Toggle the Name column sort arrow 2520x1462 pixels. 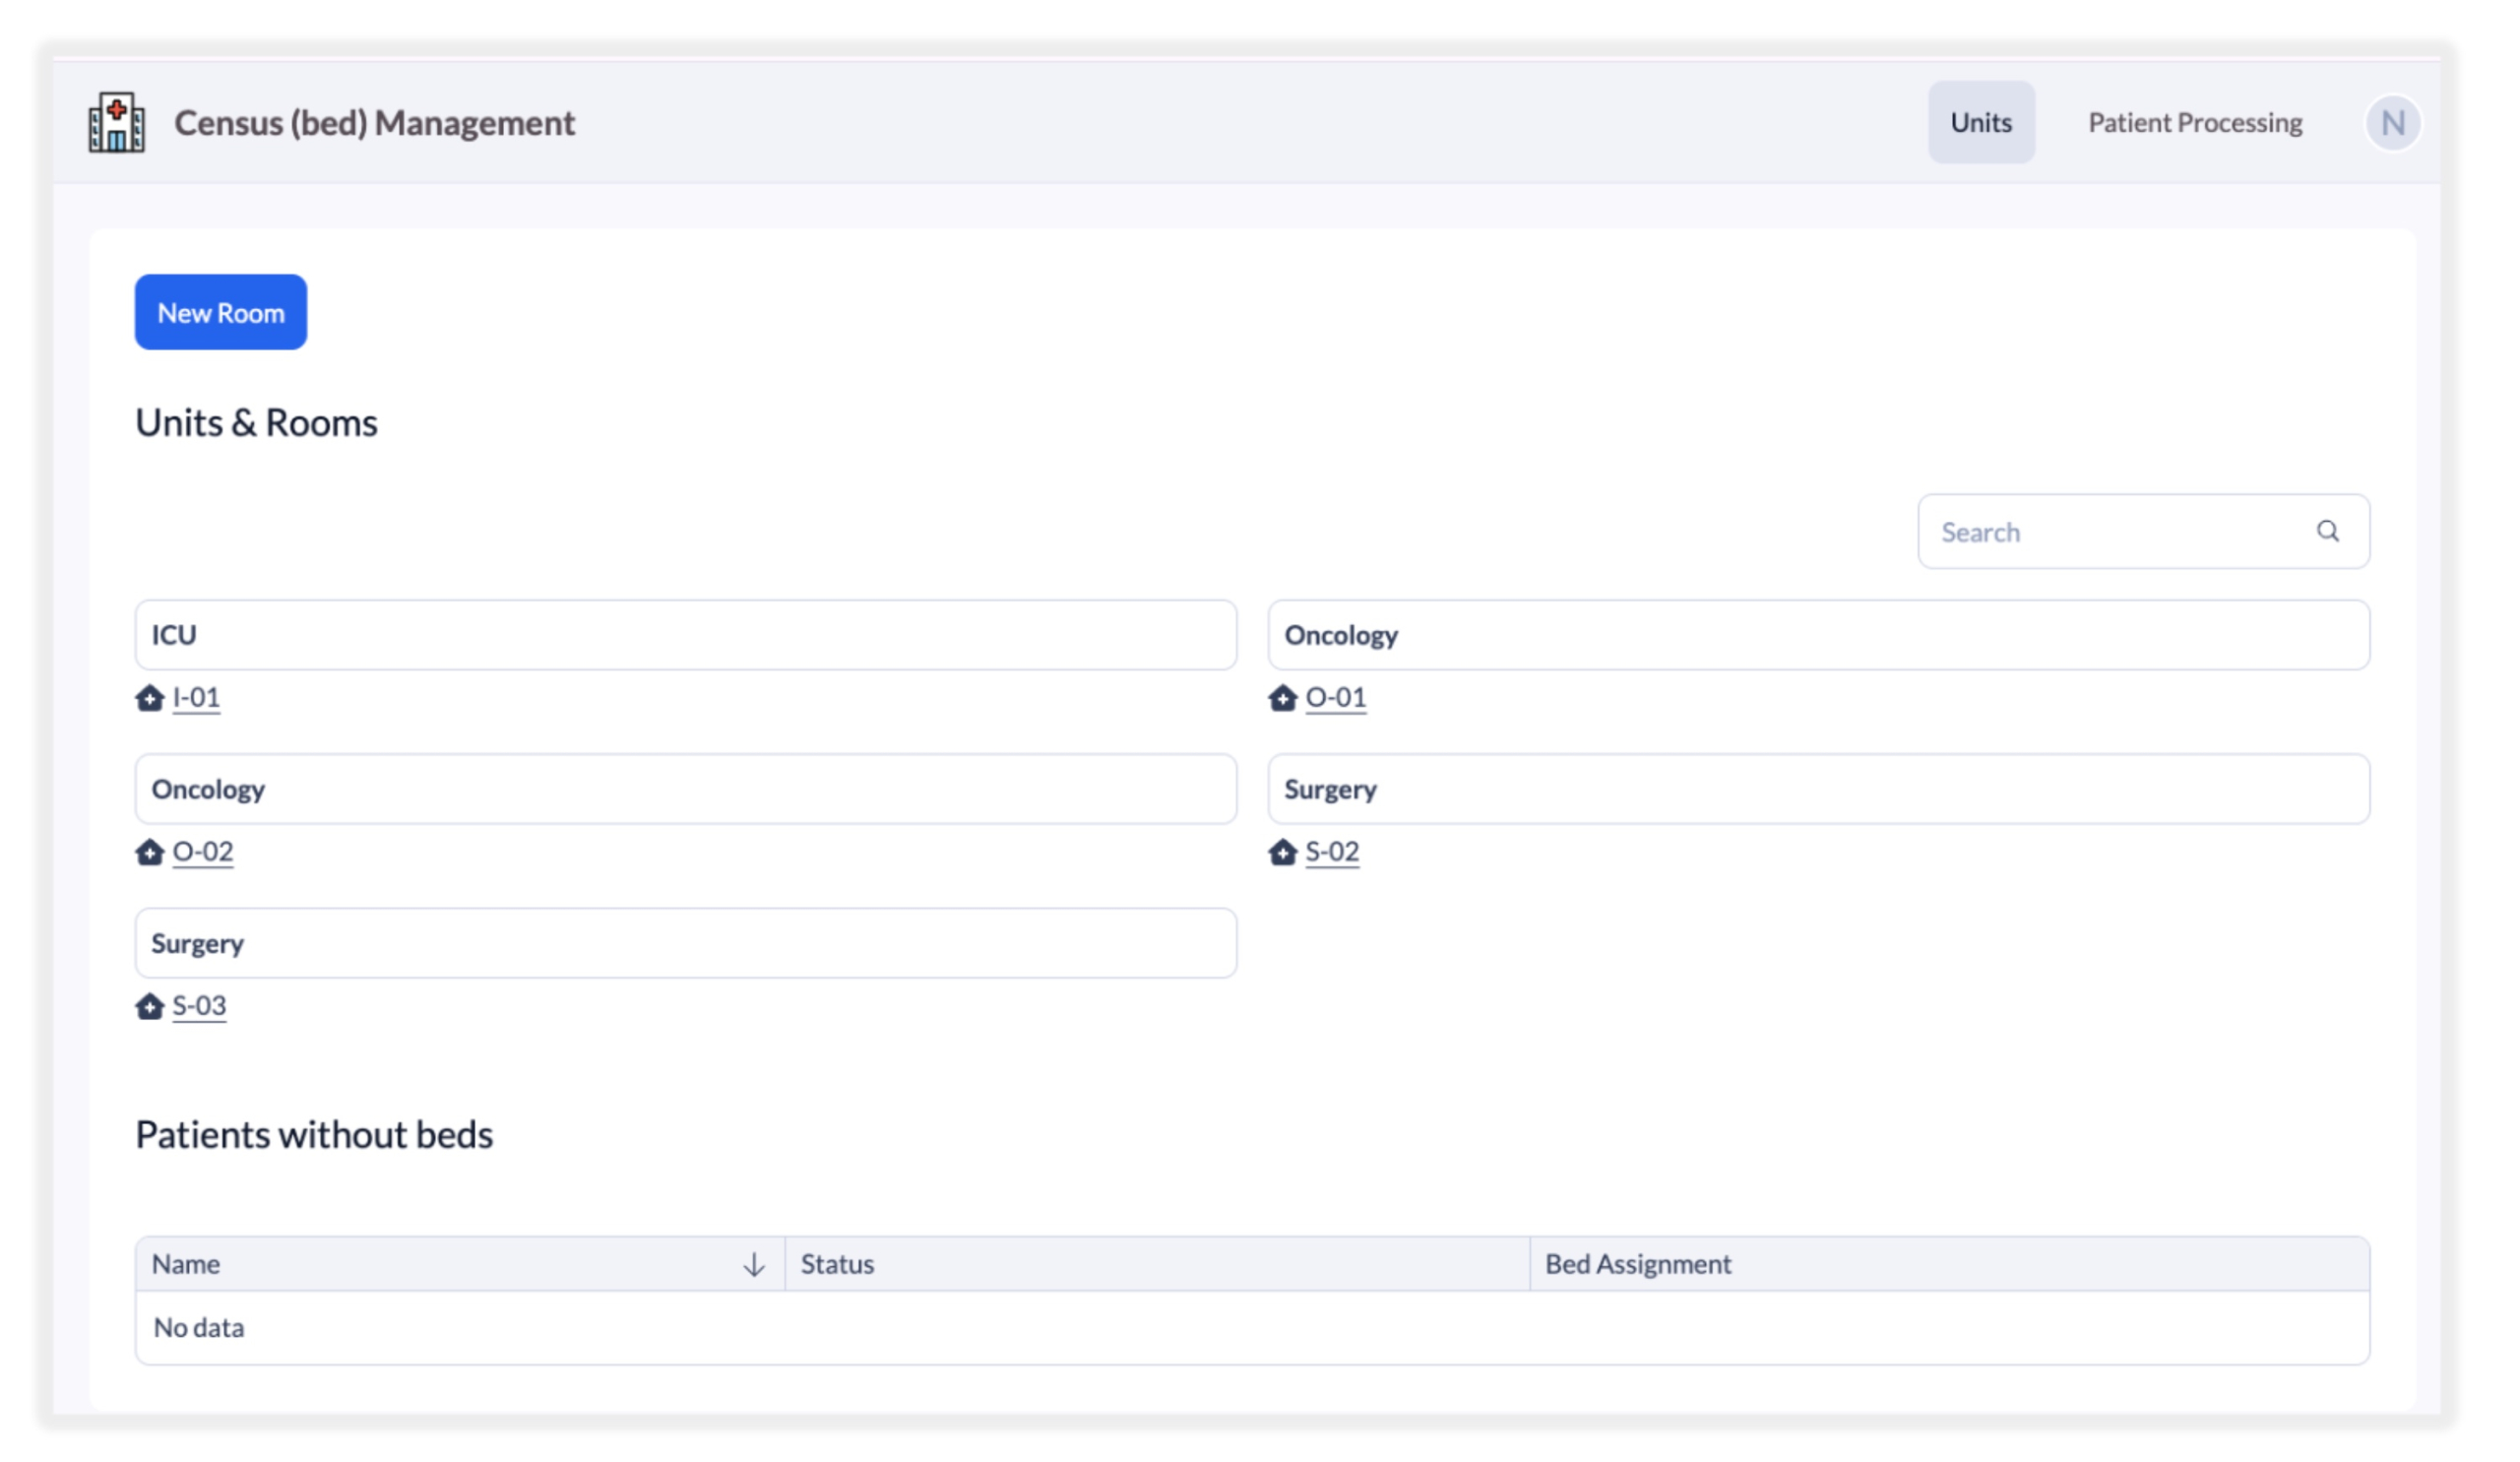pos(753,1263)
